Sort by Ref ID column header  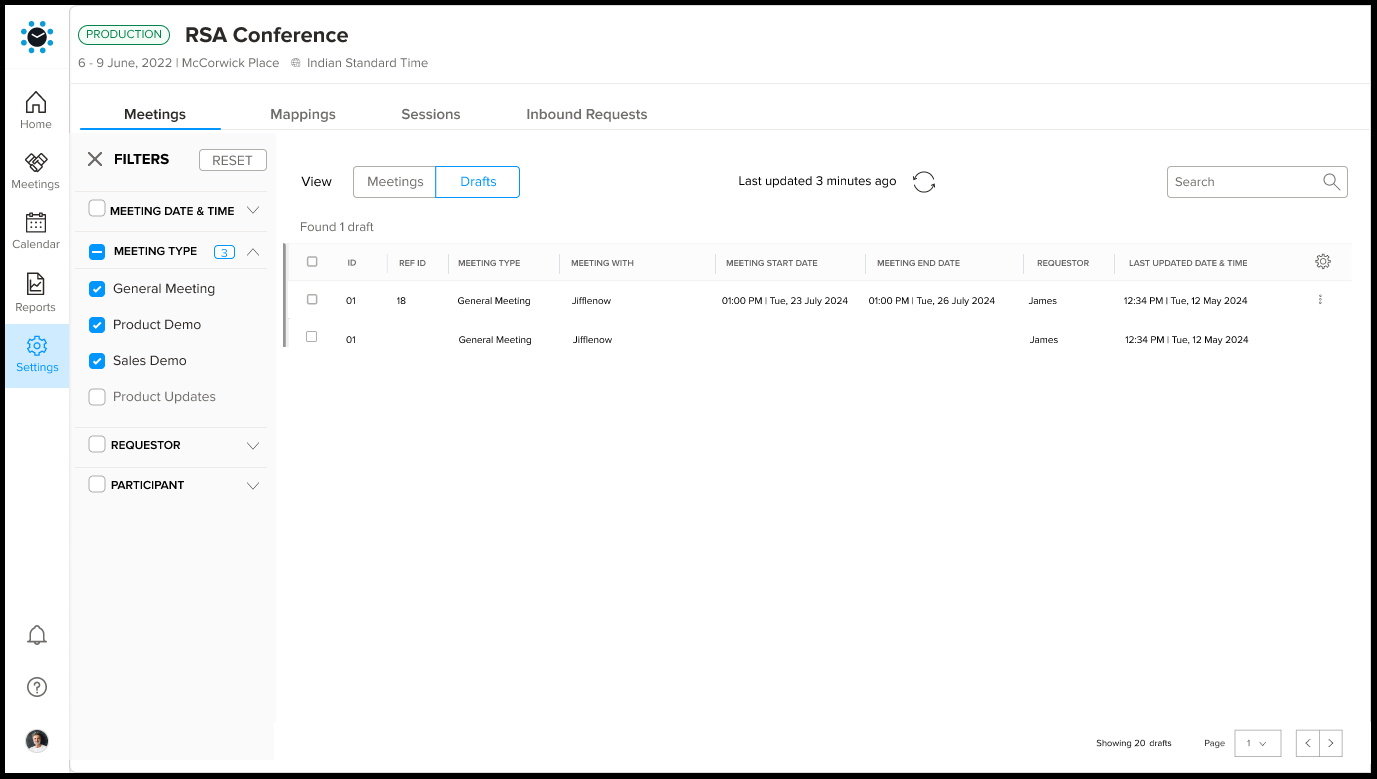coord(412,263)
